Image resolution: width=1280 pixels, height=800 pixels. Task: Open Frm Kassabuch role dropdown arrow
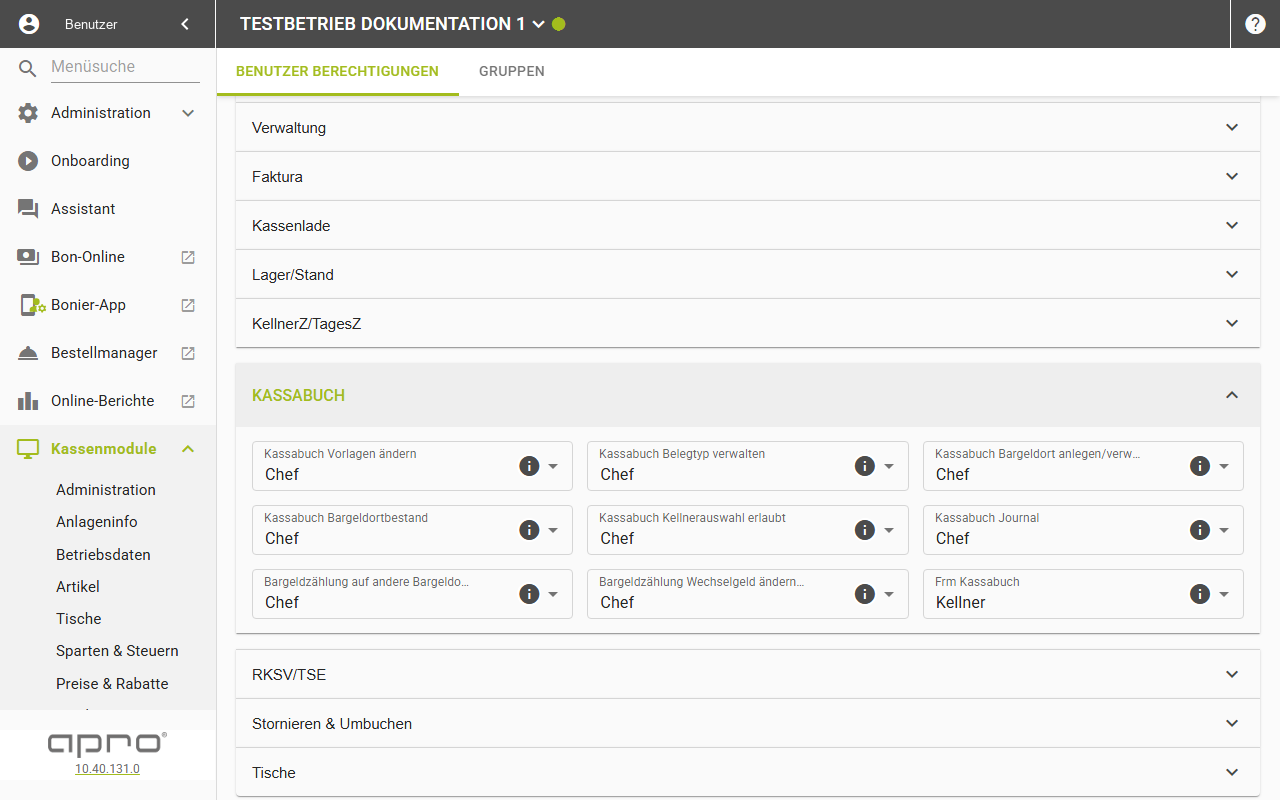pyautogui.click(x=1224, y=594)
